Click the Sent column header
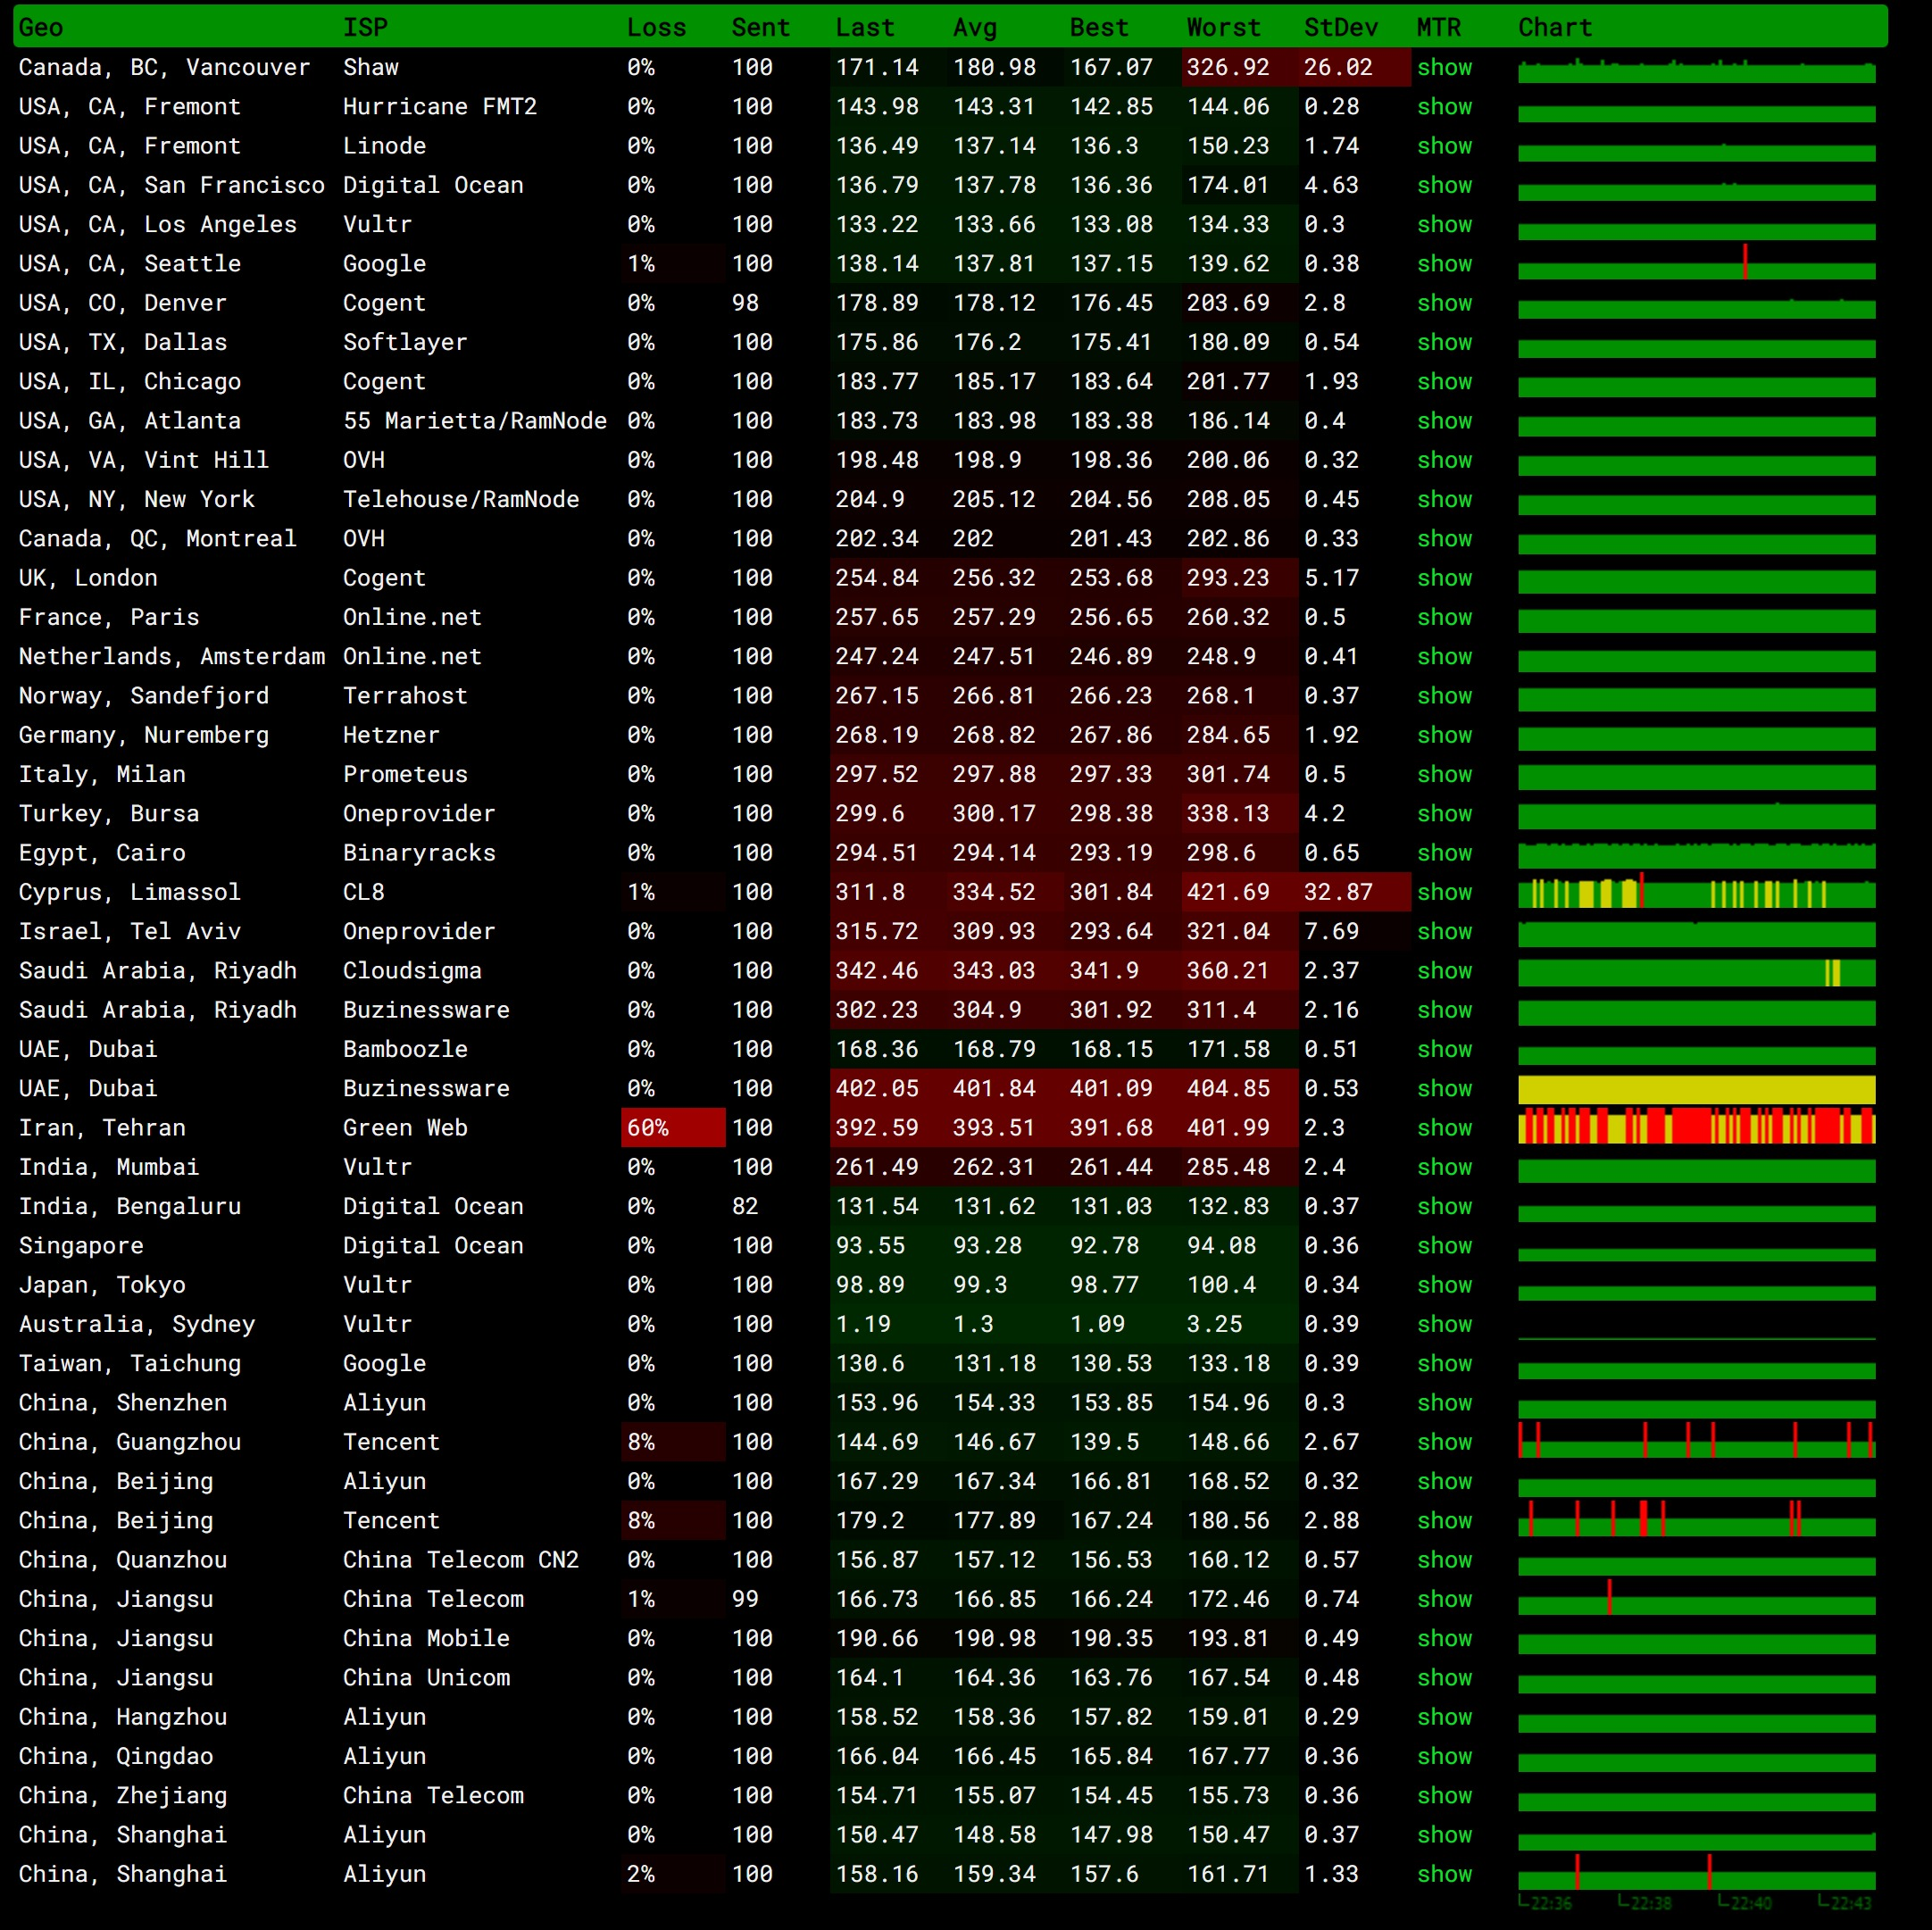1932x1930 pixels. coord(760,27)
